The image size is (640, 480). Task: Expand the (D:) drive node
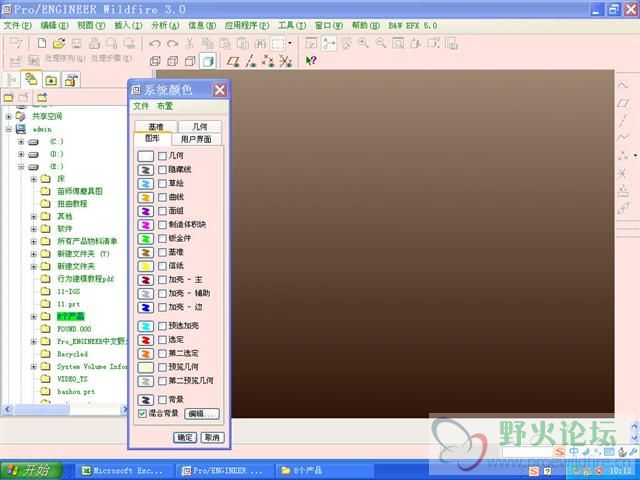(x=21, y=154)
